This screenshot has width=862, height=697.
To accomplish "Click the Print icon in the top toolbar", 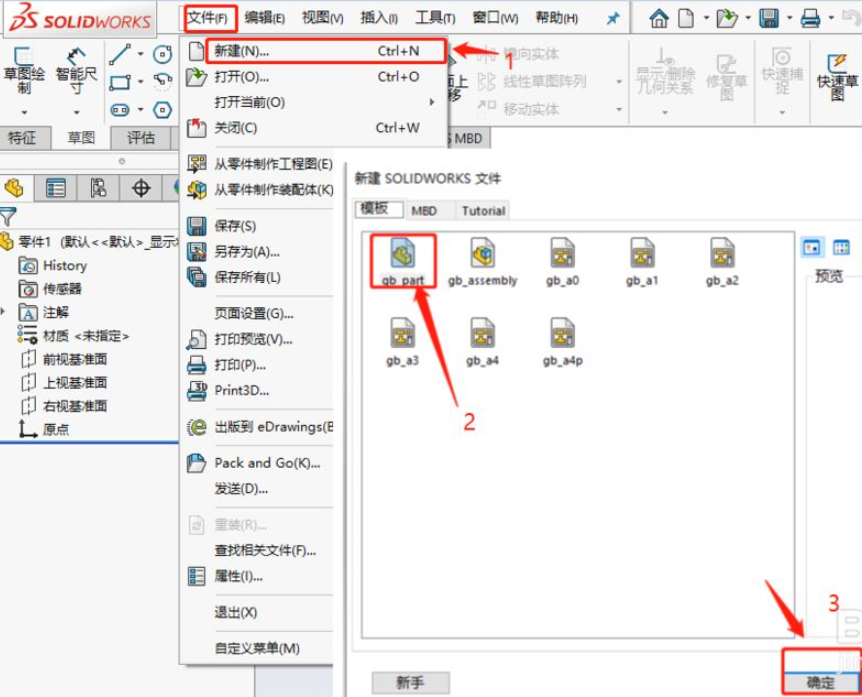I will [x=810, y=19].
